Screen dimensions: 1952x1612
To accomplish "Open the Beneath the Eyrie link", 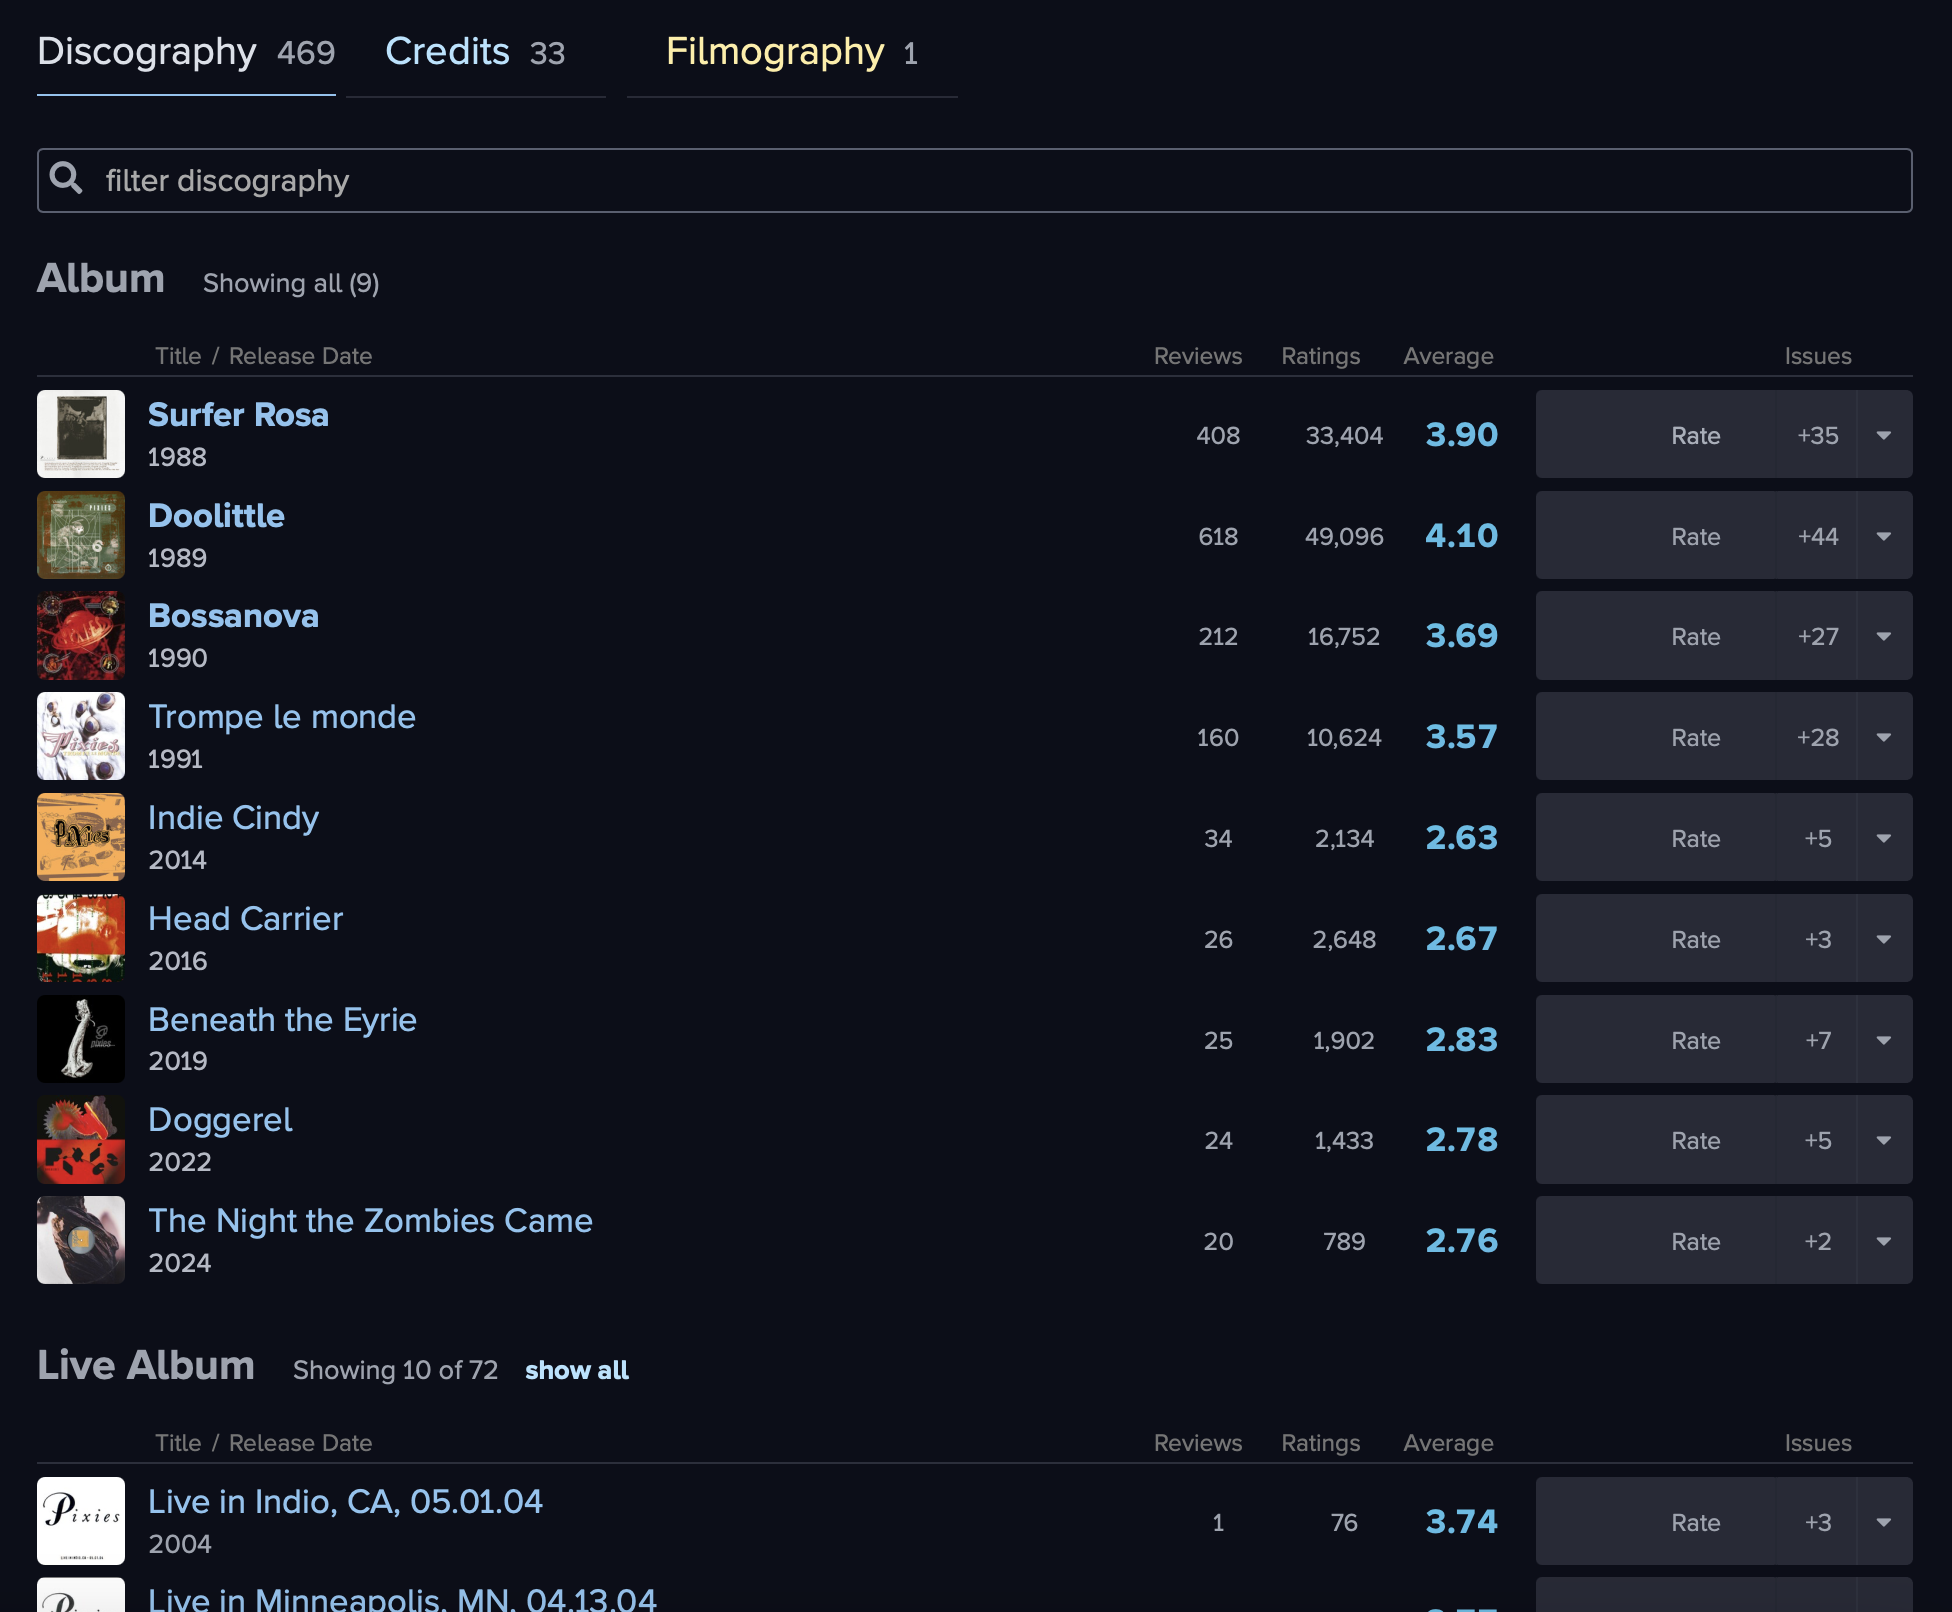I will coord(282,1020).
